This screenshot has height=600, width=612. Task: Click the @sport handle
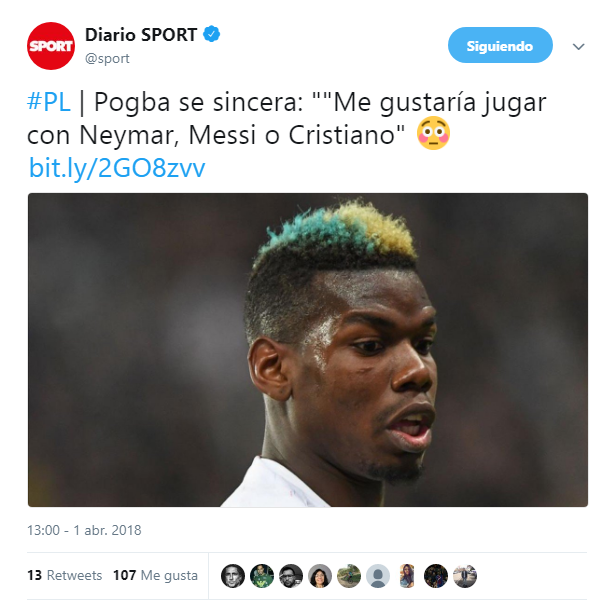(107, 59)
